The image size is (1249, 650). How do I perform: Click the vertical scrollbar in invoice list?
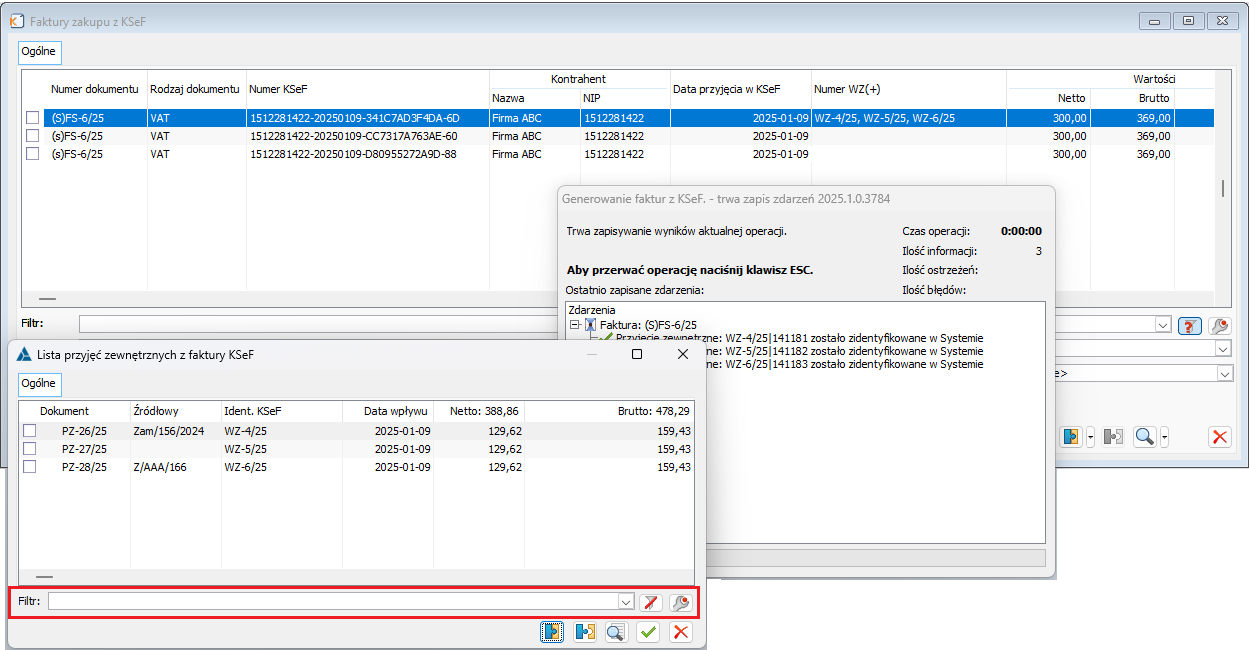click(x=1221, y=189)
